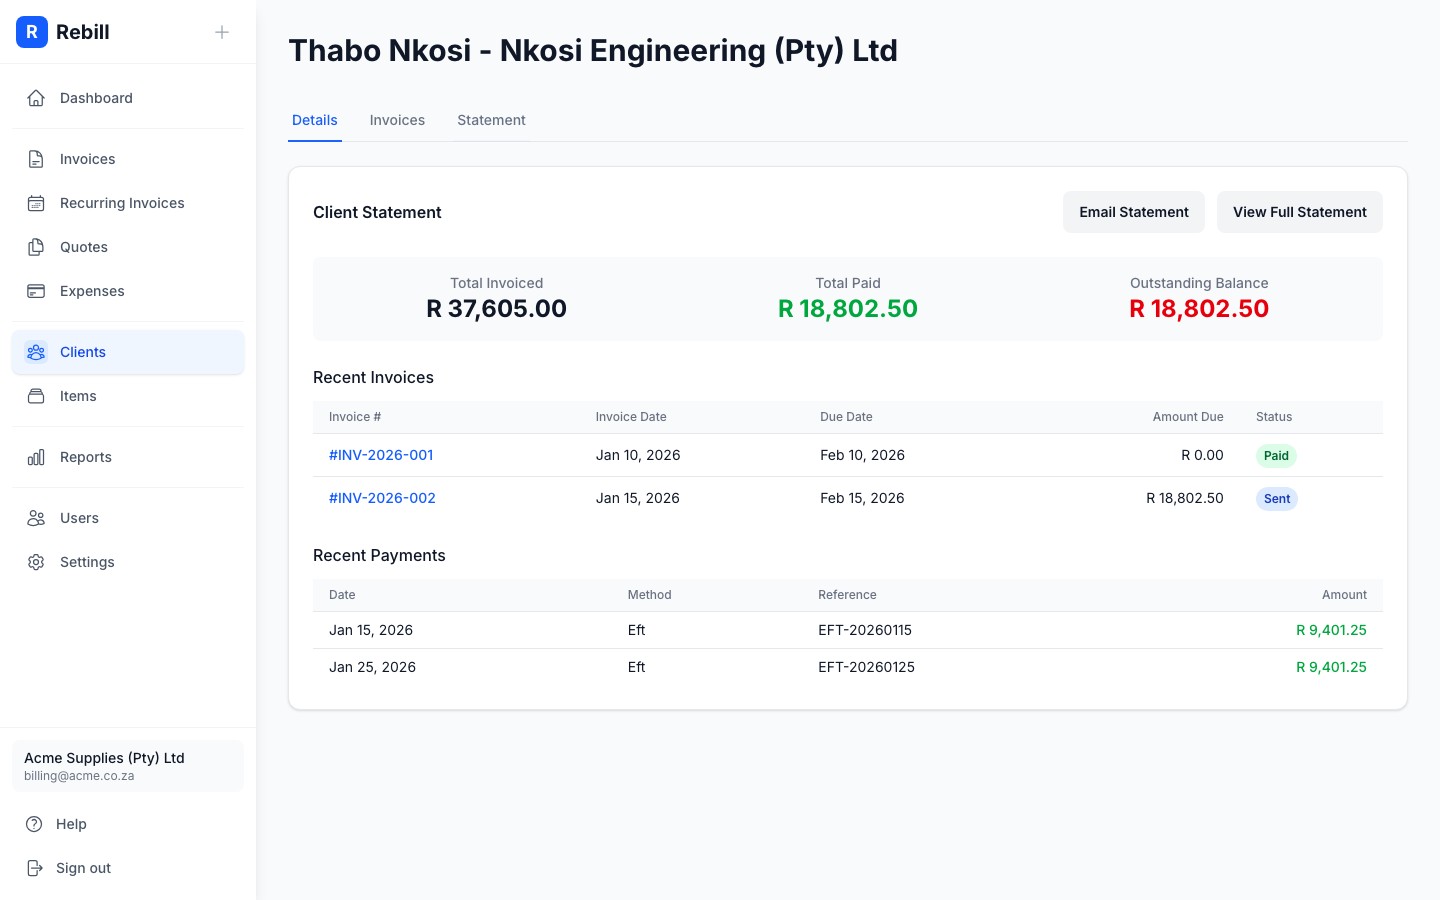Open Settings via the gear icon
The width and height of the screenshot is (1440, 900).
click(36, 562)
